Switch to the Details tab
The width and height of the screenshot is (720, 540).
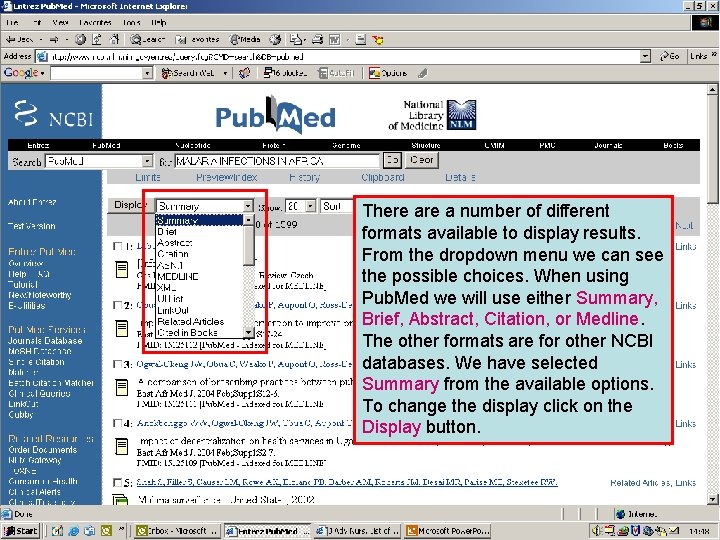coord(460,177)
